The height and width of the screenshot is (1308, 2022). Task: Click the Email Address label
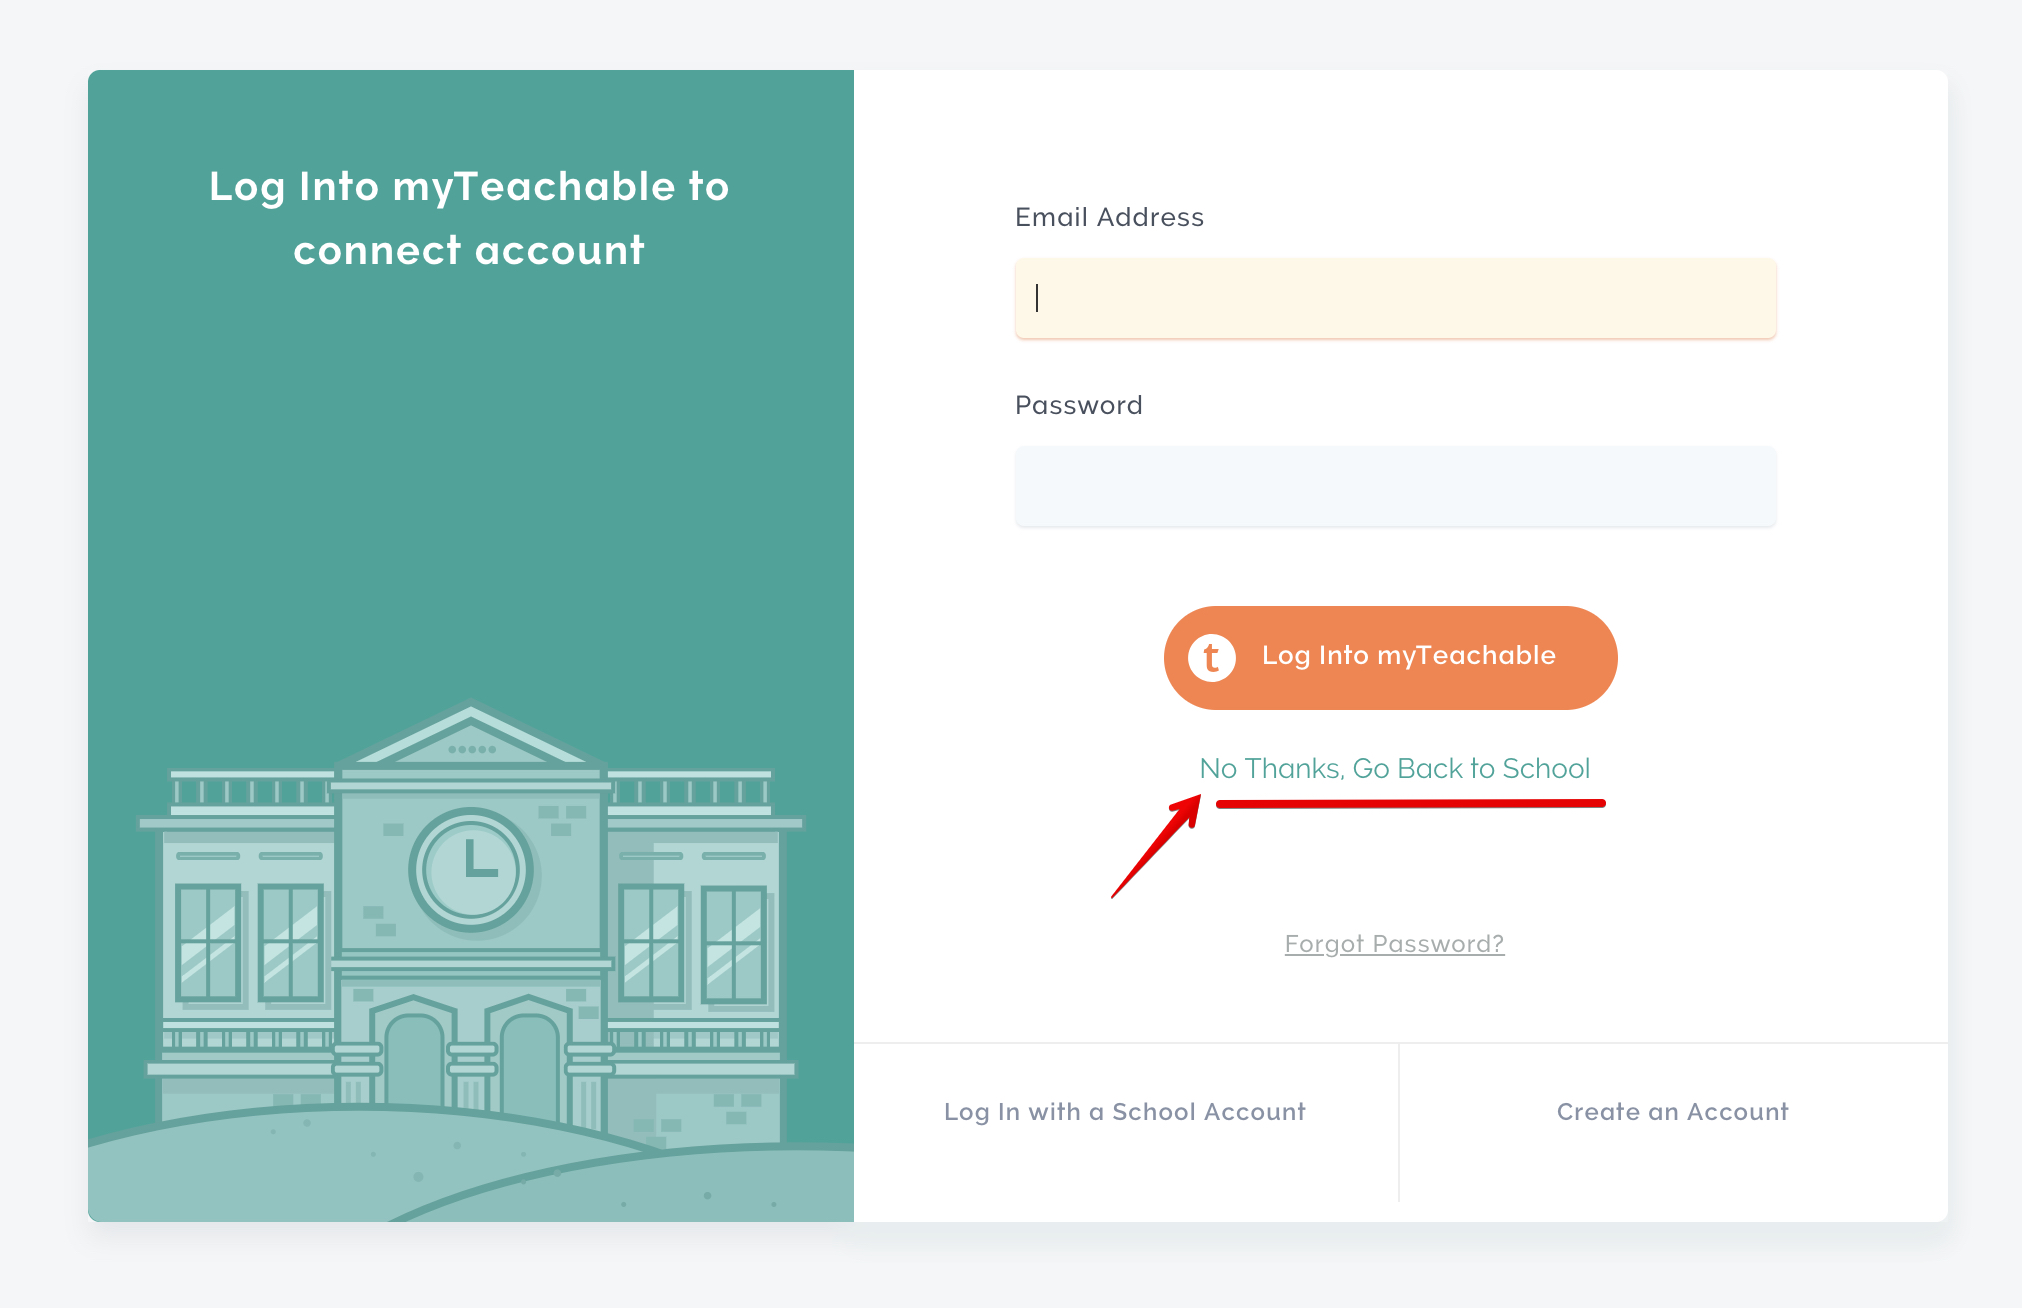click(x=1109, y=217)
